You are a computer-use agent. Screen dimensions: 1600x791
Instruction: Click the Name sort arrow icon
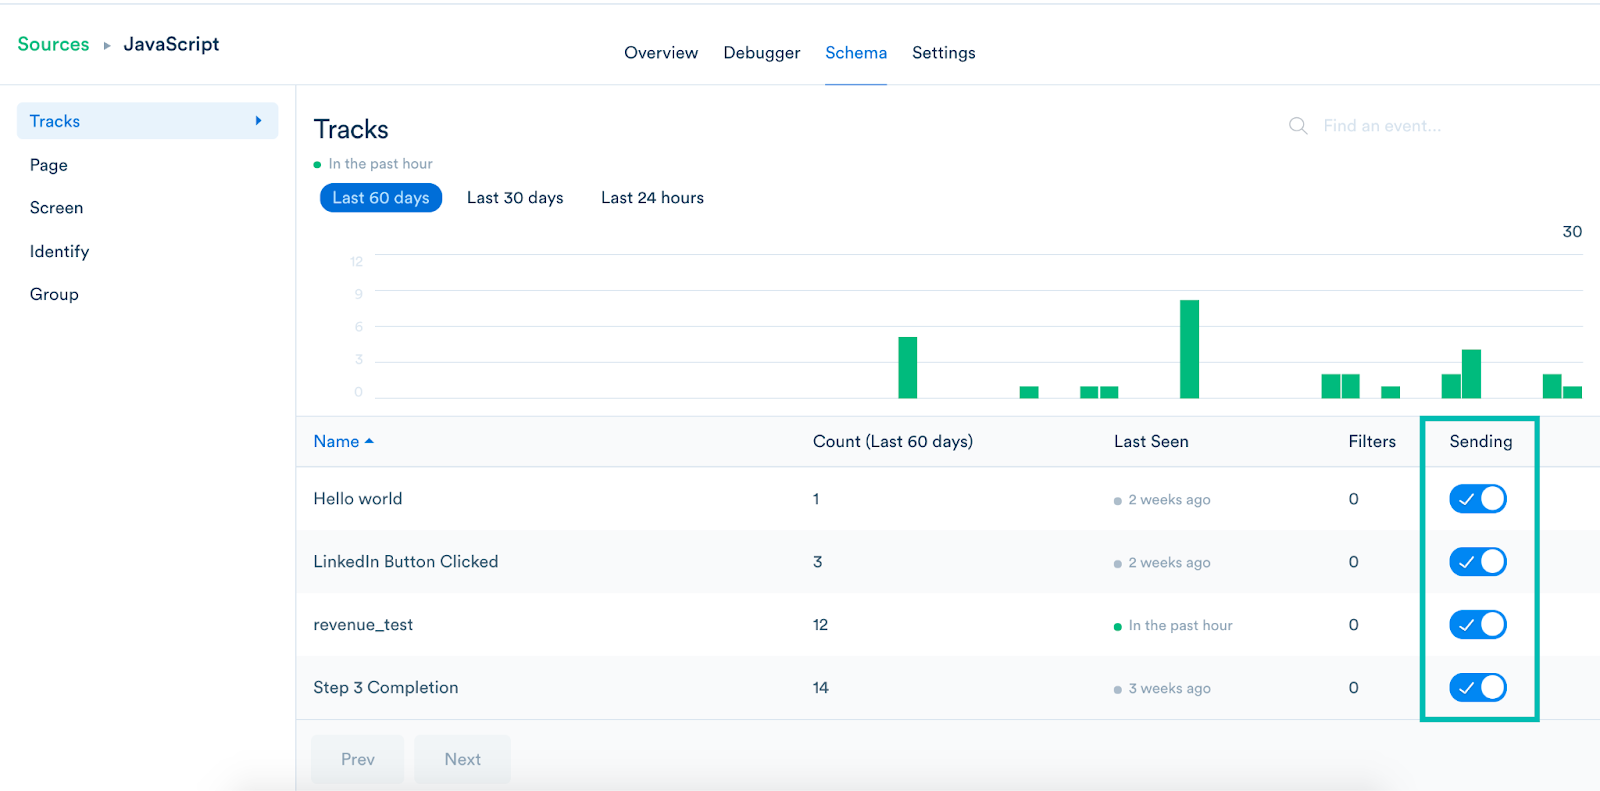[369, 441]
